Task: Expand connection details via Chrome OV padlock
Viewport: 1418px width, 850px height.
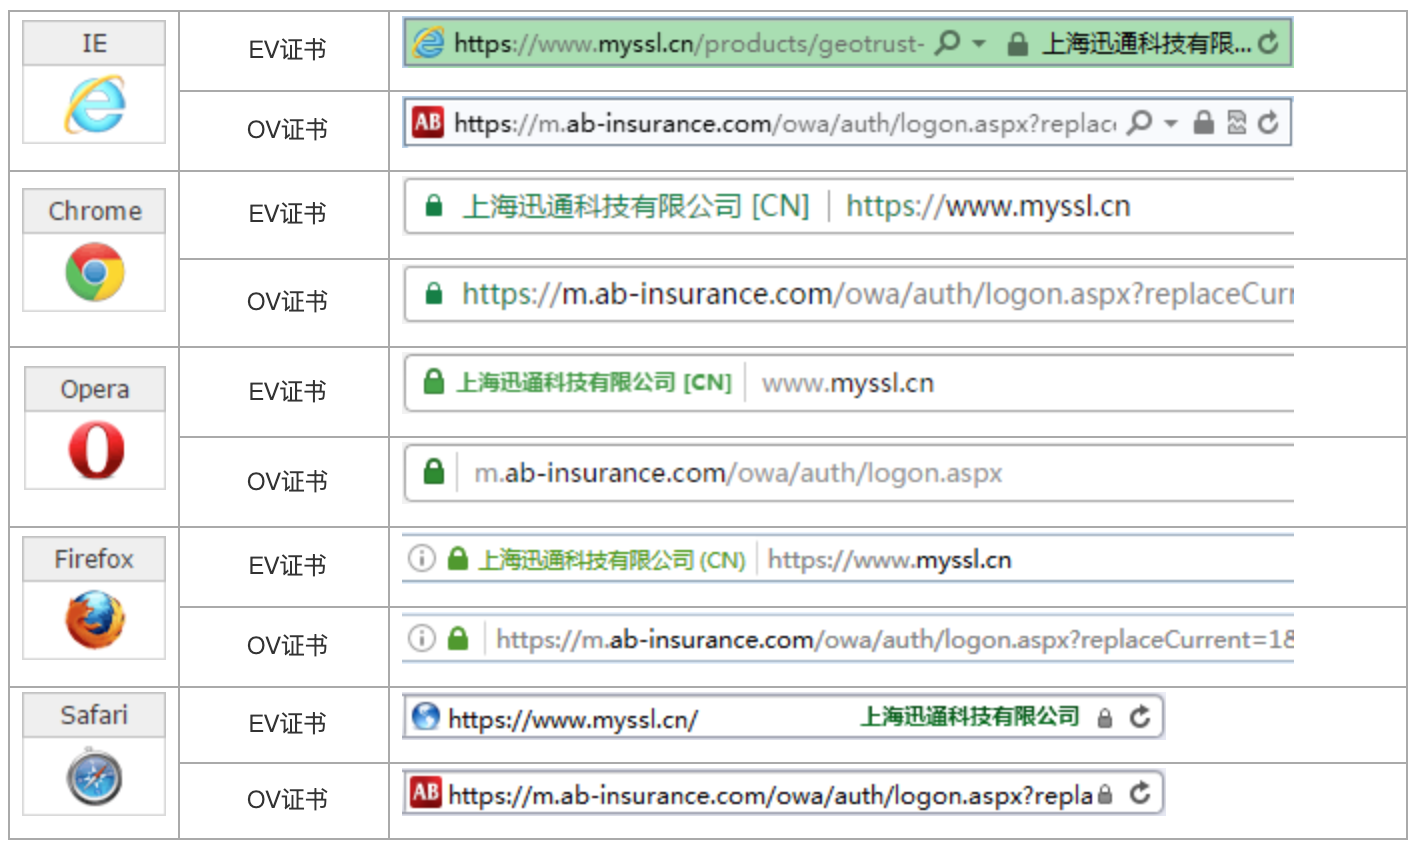Action: pyautogui.click(x=433, y=294)
